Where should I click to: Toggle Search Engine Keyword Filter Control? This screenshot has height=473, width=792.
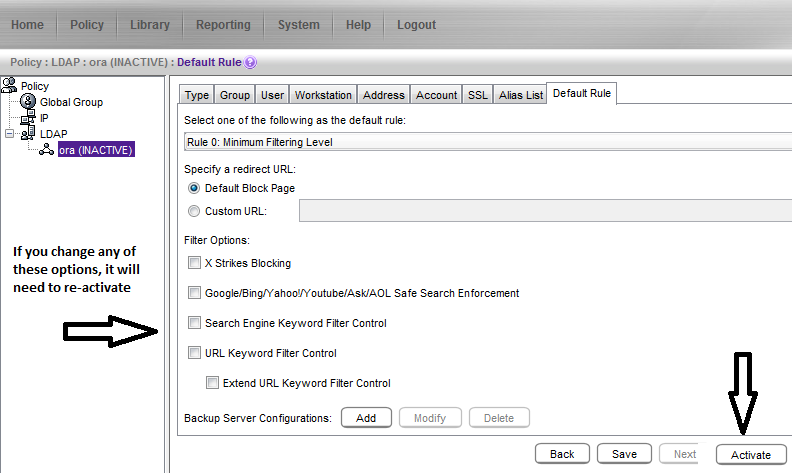(194, 323)
